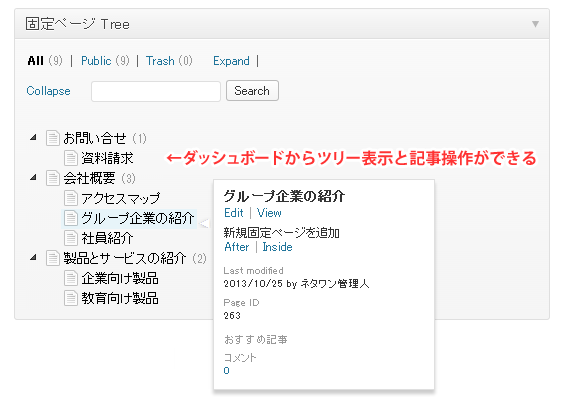Collapse the 会社概要 tree node
The height and width of the screenshot is (401, 567).
coord(34,177)
